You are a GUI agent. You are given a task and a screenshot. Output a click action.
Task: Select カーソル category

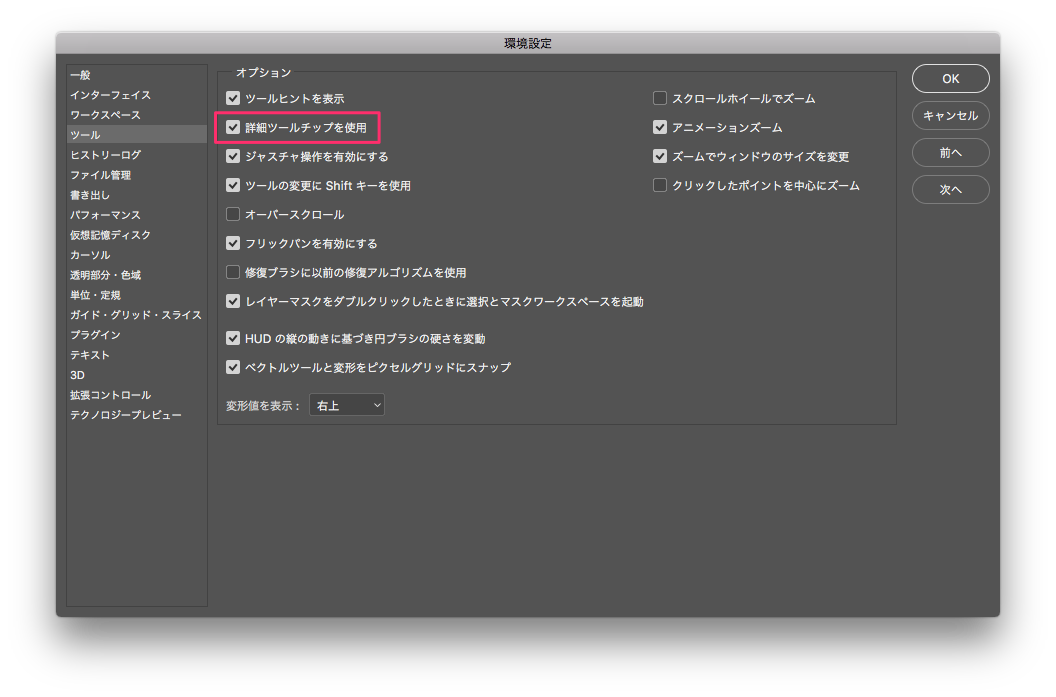click(137, 255)
